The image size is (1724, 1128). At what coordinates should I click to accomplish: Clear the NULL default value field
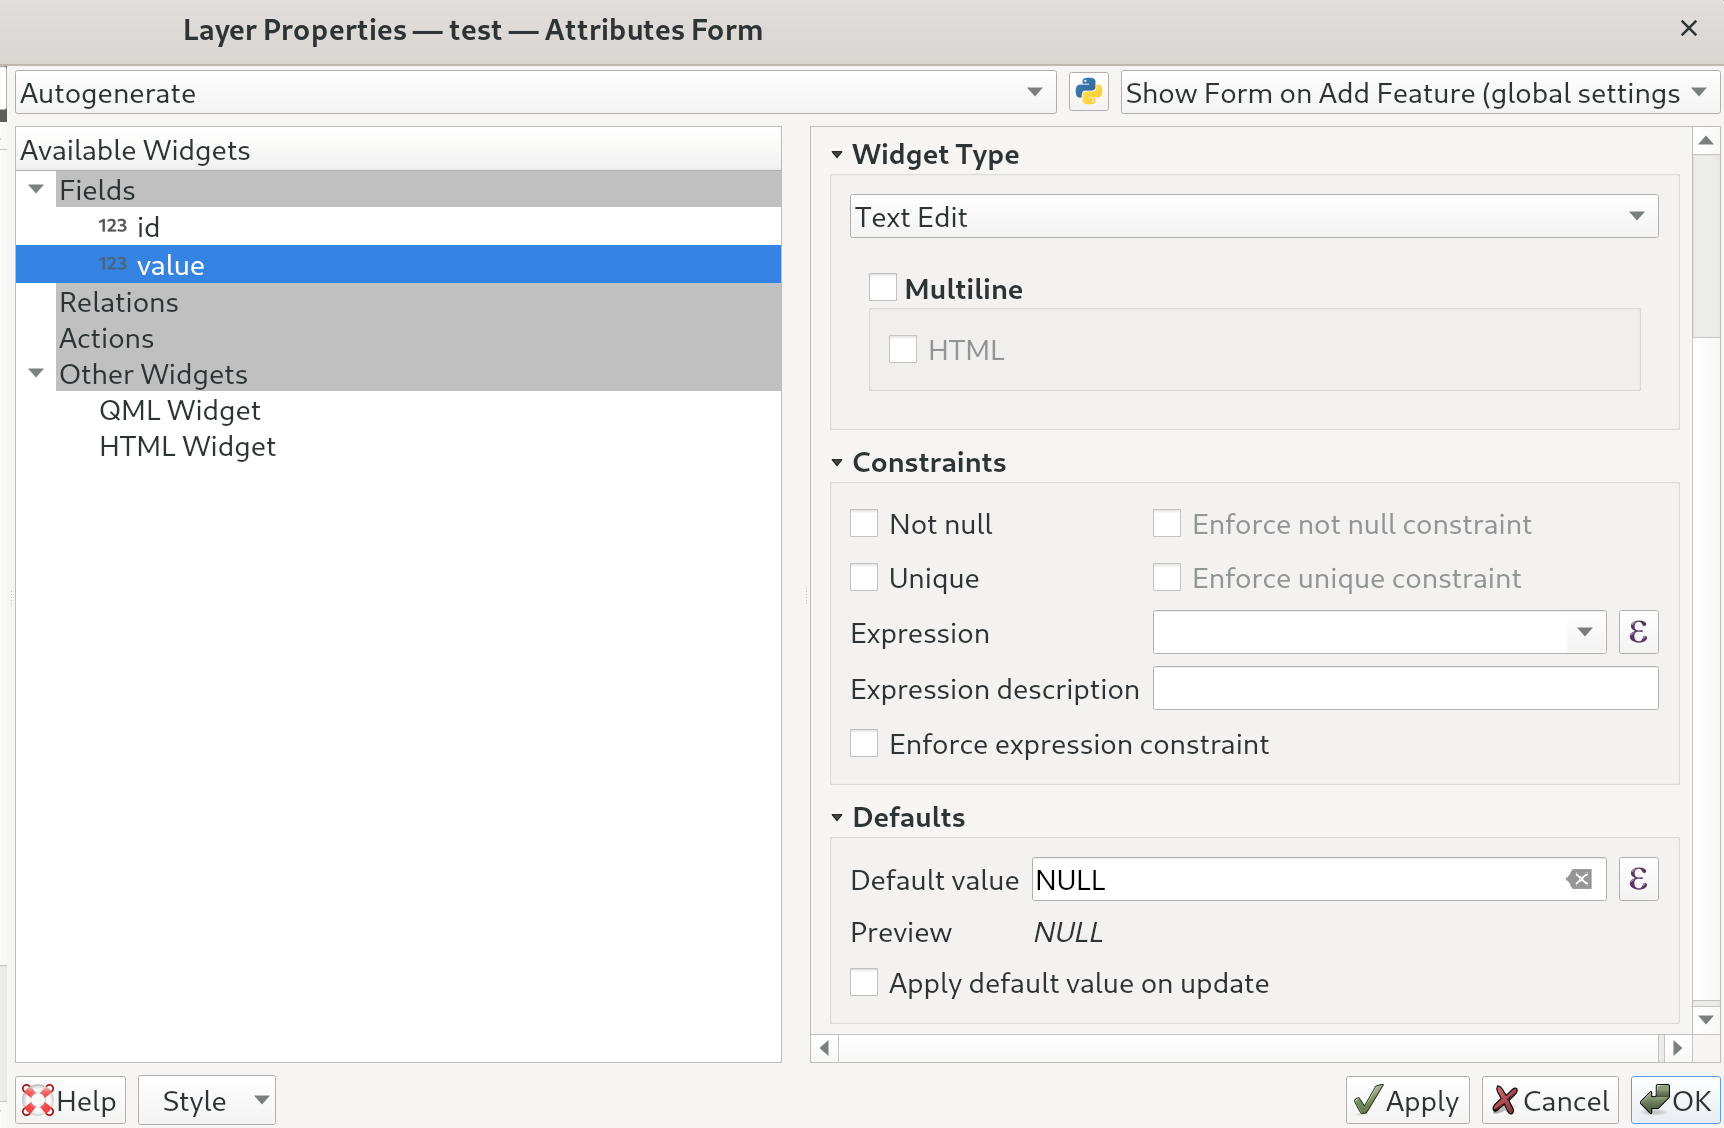coord(1579,879)
